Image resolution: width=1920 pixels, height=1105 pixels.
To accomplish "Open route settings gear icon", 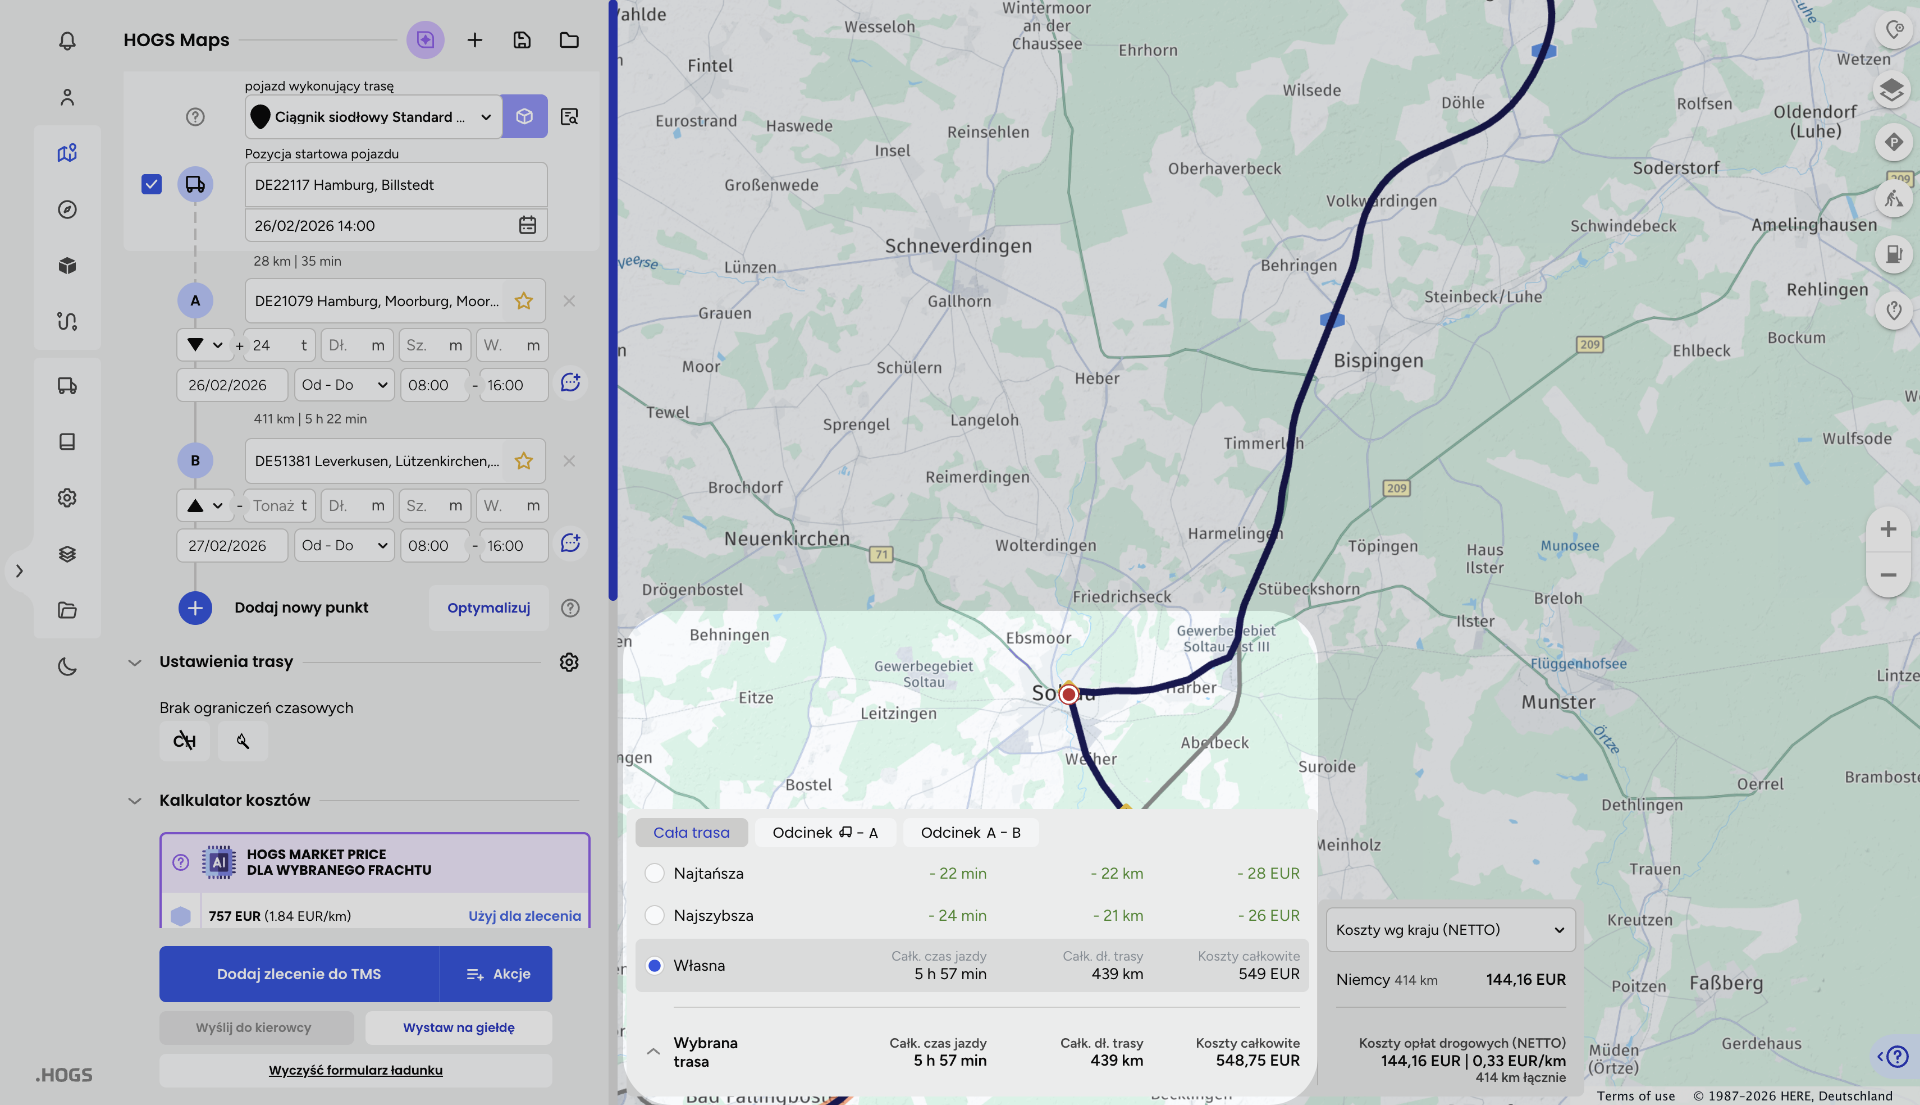I will pos(569,662).
